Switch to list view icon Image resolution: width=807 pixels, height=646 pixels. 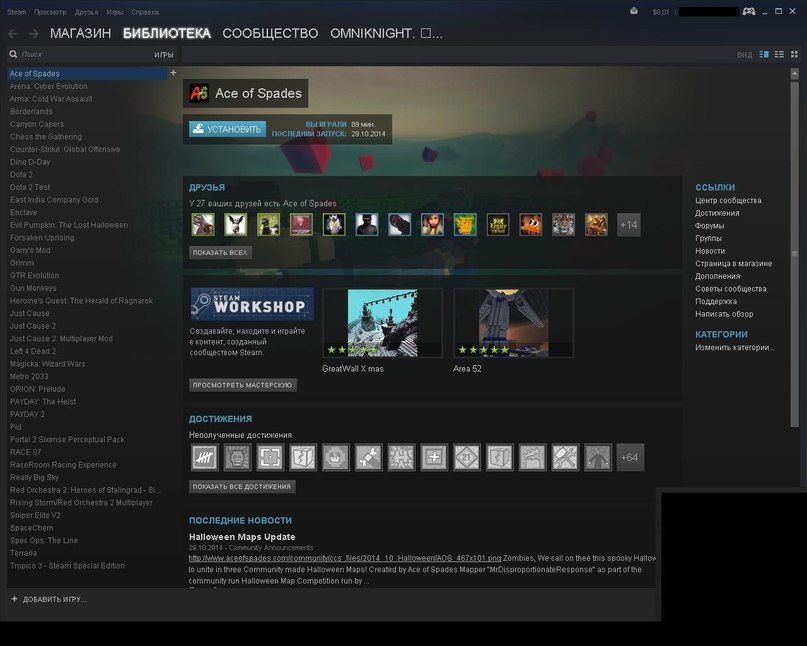(x=779, y=54)
